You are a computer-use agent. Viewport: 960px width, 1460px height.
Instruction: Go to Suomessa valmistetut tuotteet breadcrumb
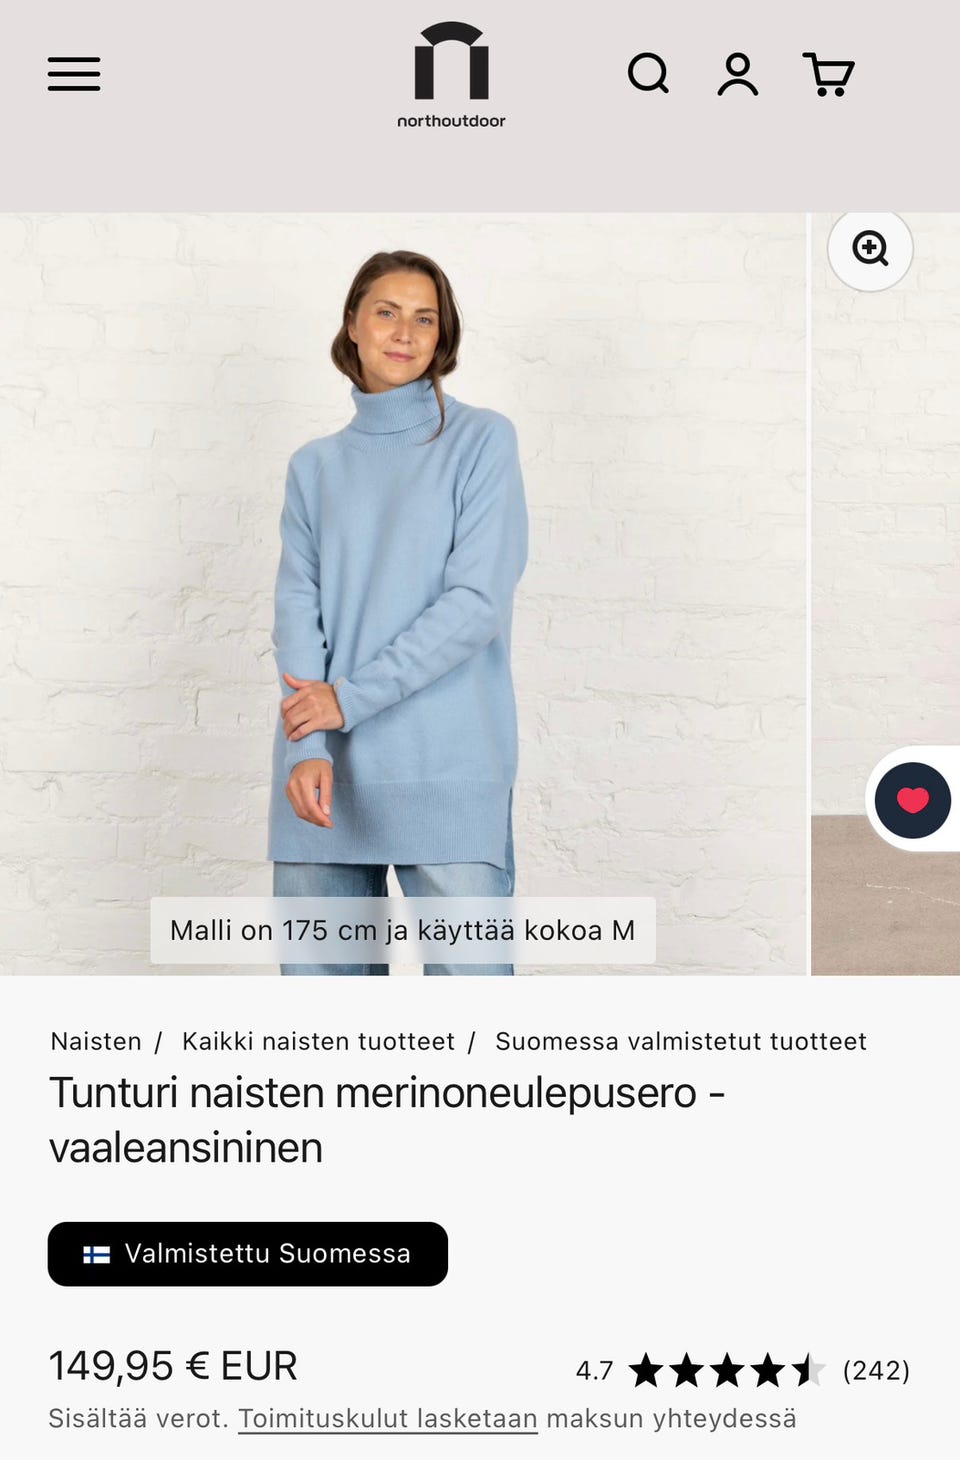click(681, 1041)
